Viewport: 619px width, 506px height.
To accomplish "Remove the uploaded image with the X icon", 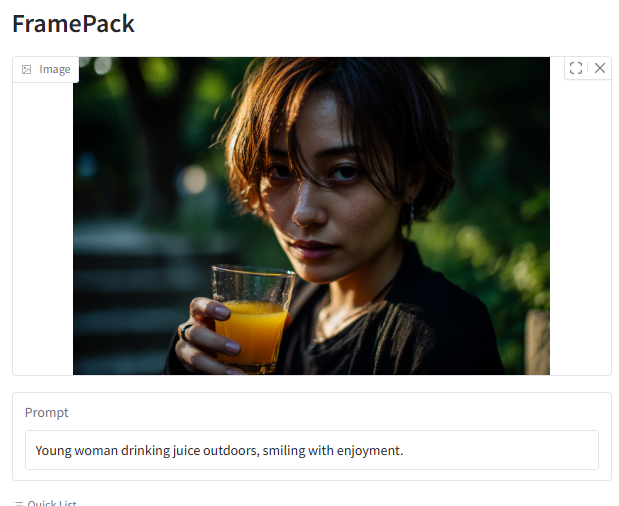I will coord(600,68).
